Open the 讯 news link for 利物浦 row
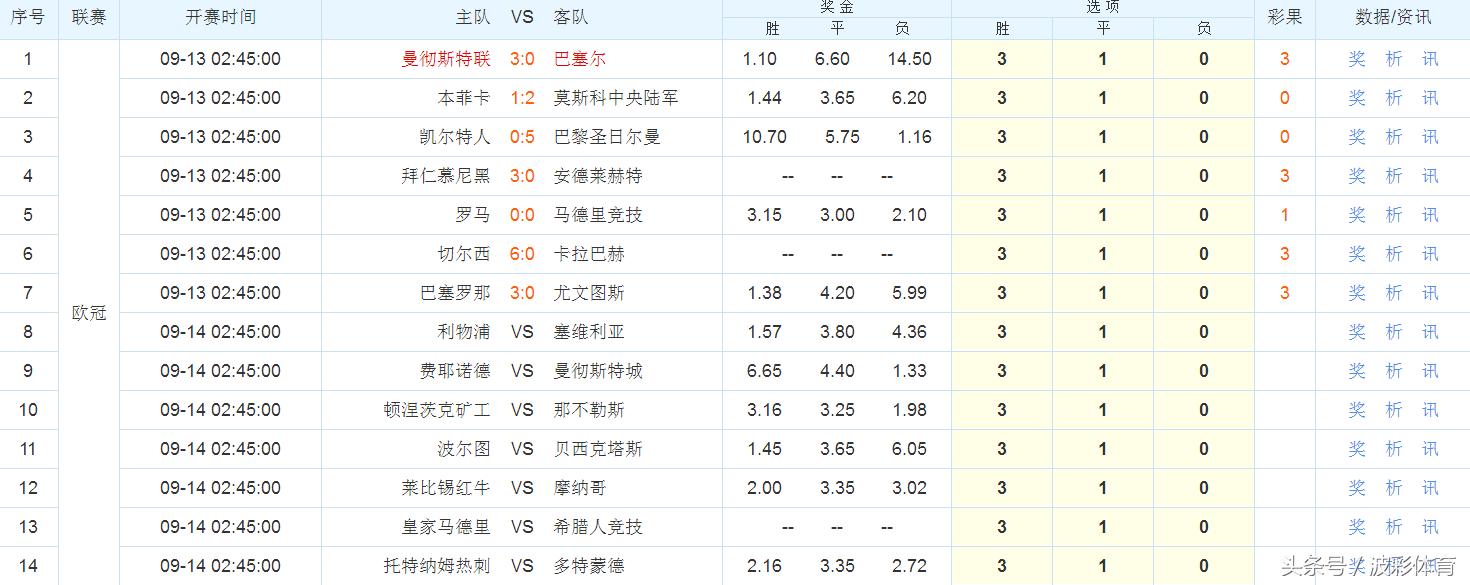Image resolution: width=1470 pixels, height=585 pixels. (x=1430, y=332)
